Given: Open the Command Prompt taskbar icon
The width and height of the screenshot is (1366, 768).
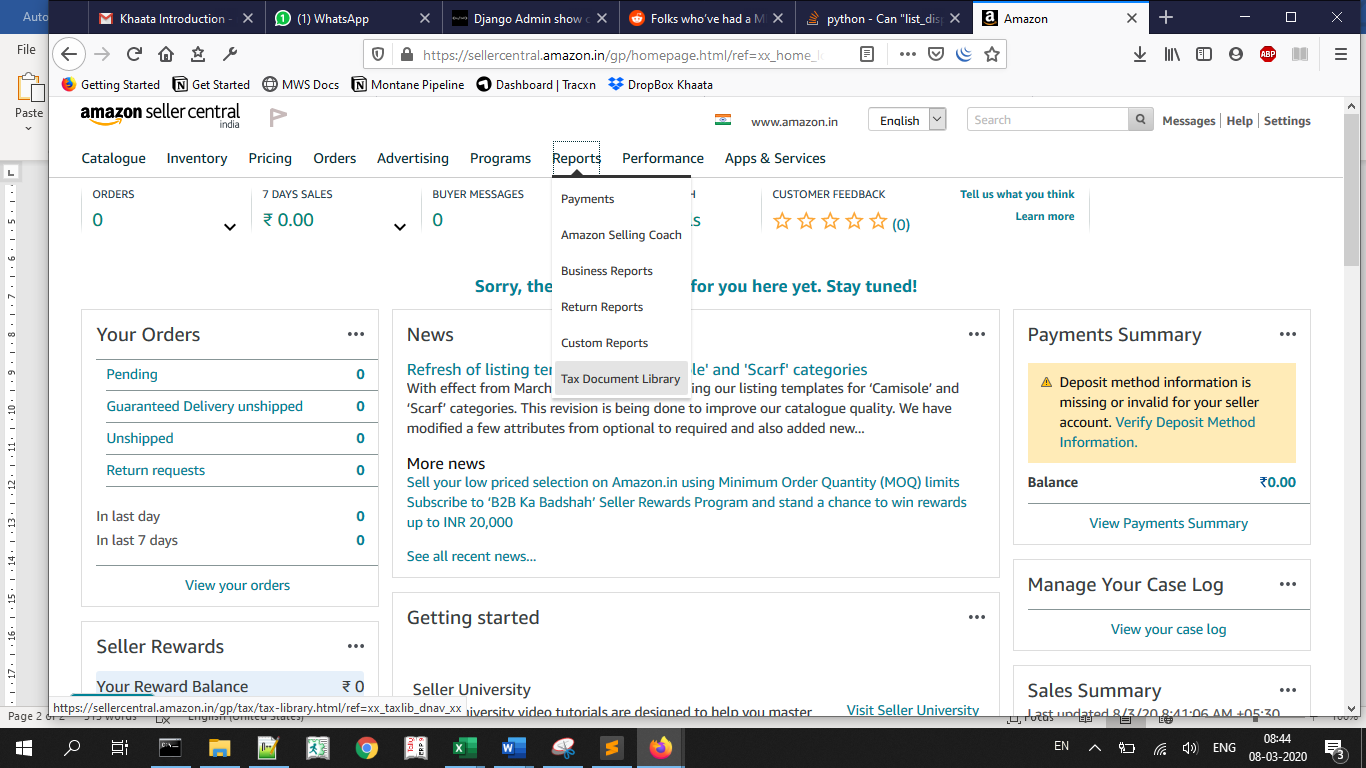Looking at the screenshot, I should pos(171,747).
